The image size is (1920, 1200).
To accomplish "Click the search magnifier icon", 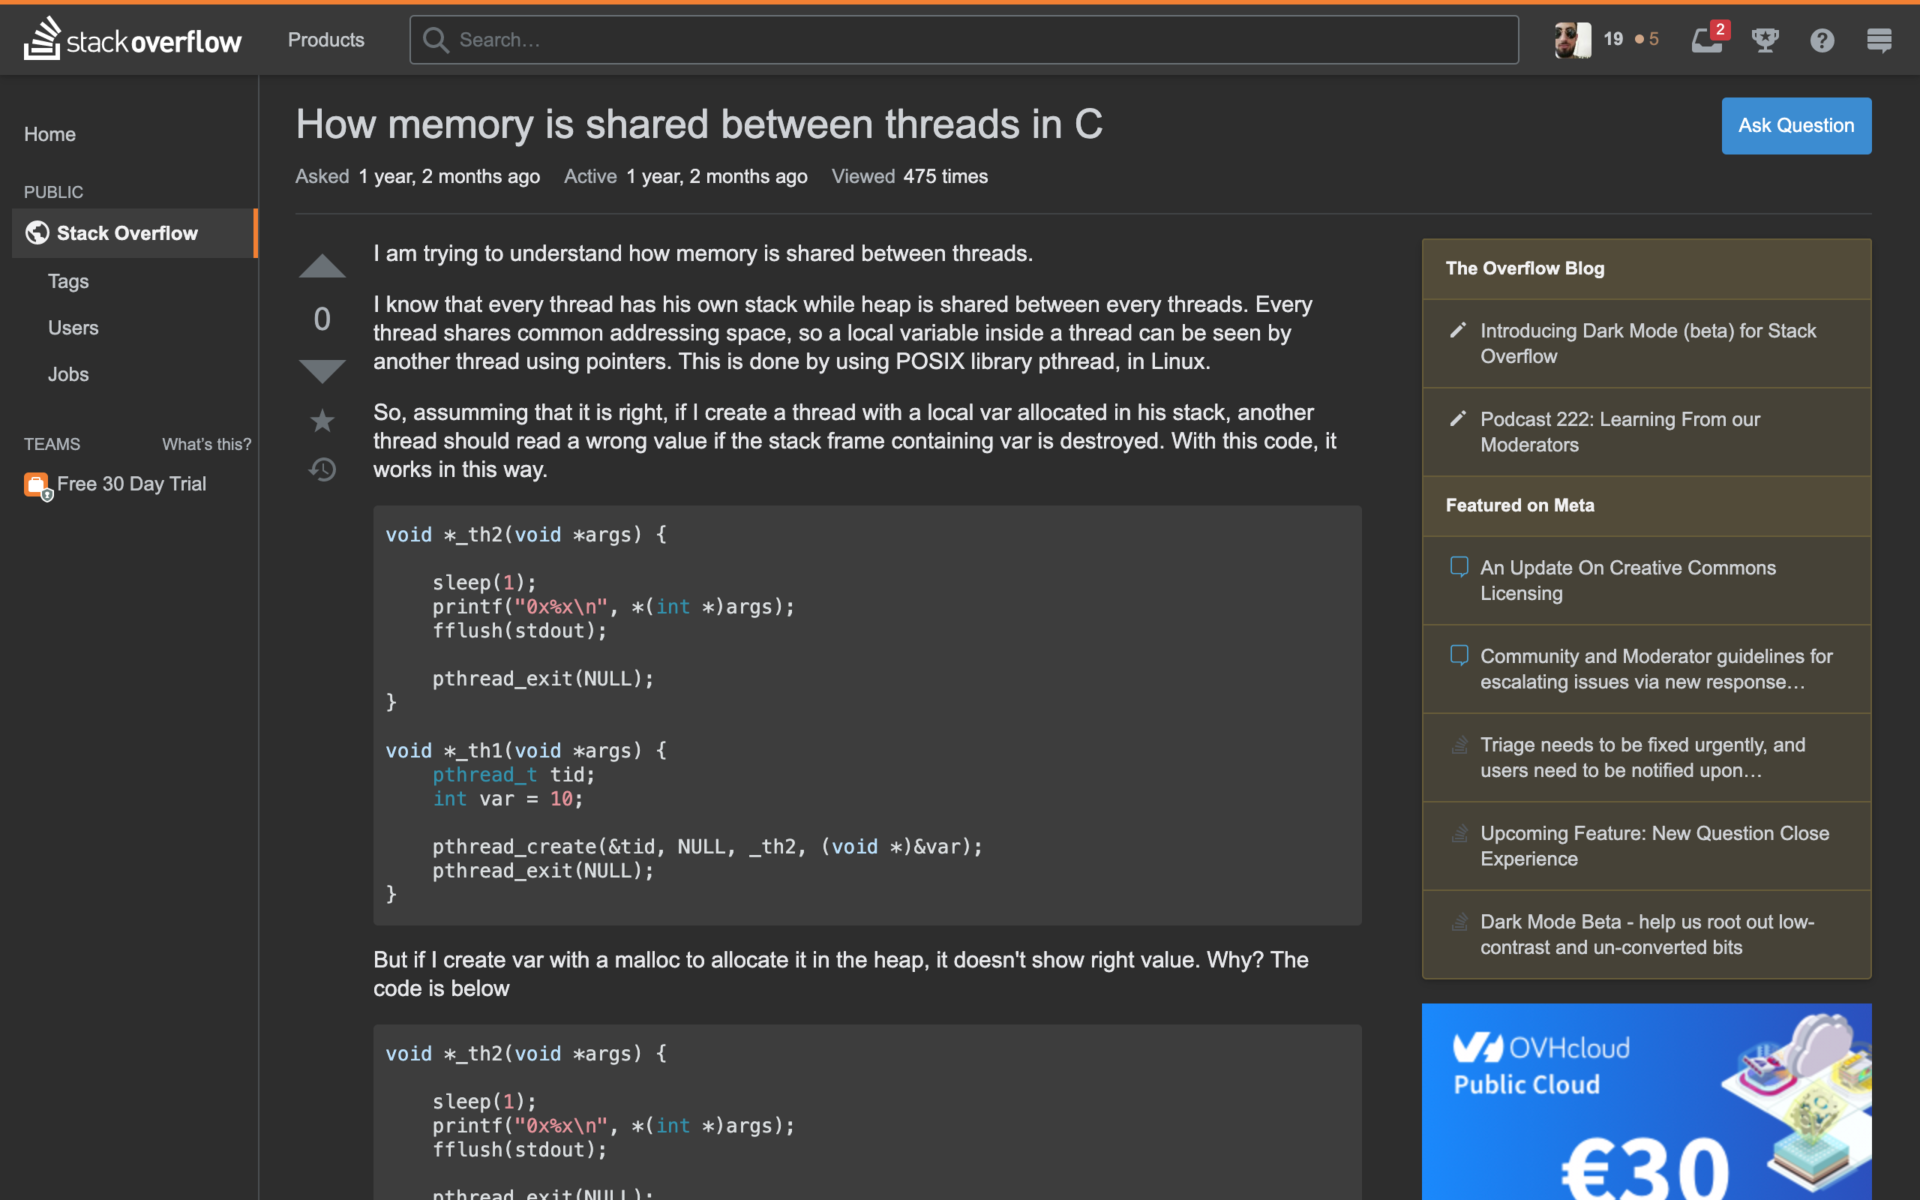I will [x=435, y=40].
